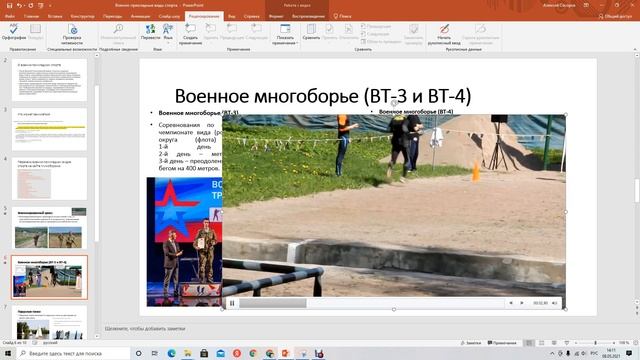Switch to the Главная tab
Viewport: 640px width, 360px height.
(31, 16)
